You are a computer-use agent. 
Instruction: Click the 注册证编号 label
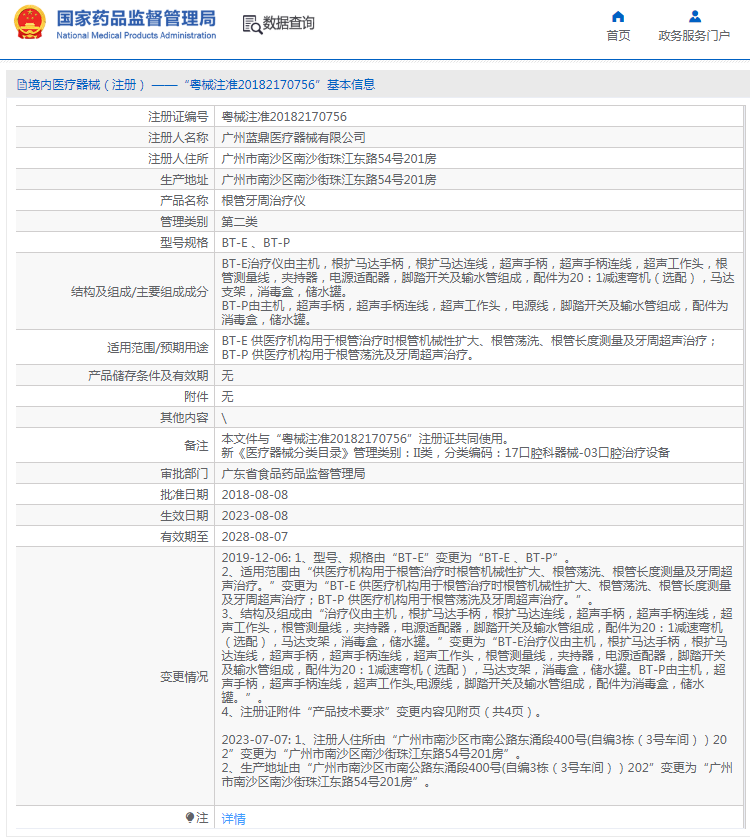tap(178, 117)
